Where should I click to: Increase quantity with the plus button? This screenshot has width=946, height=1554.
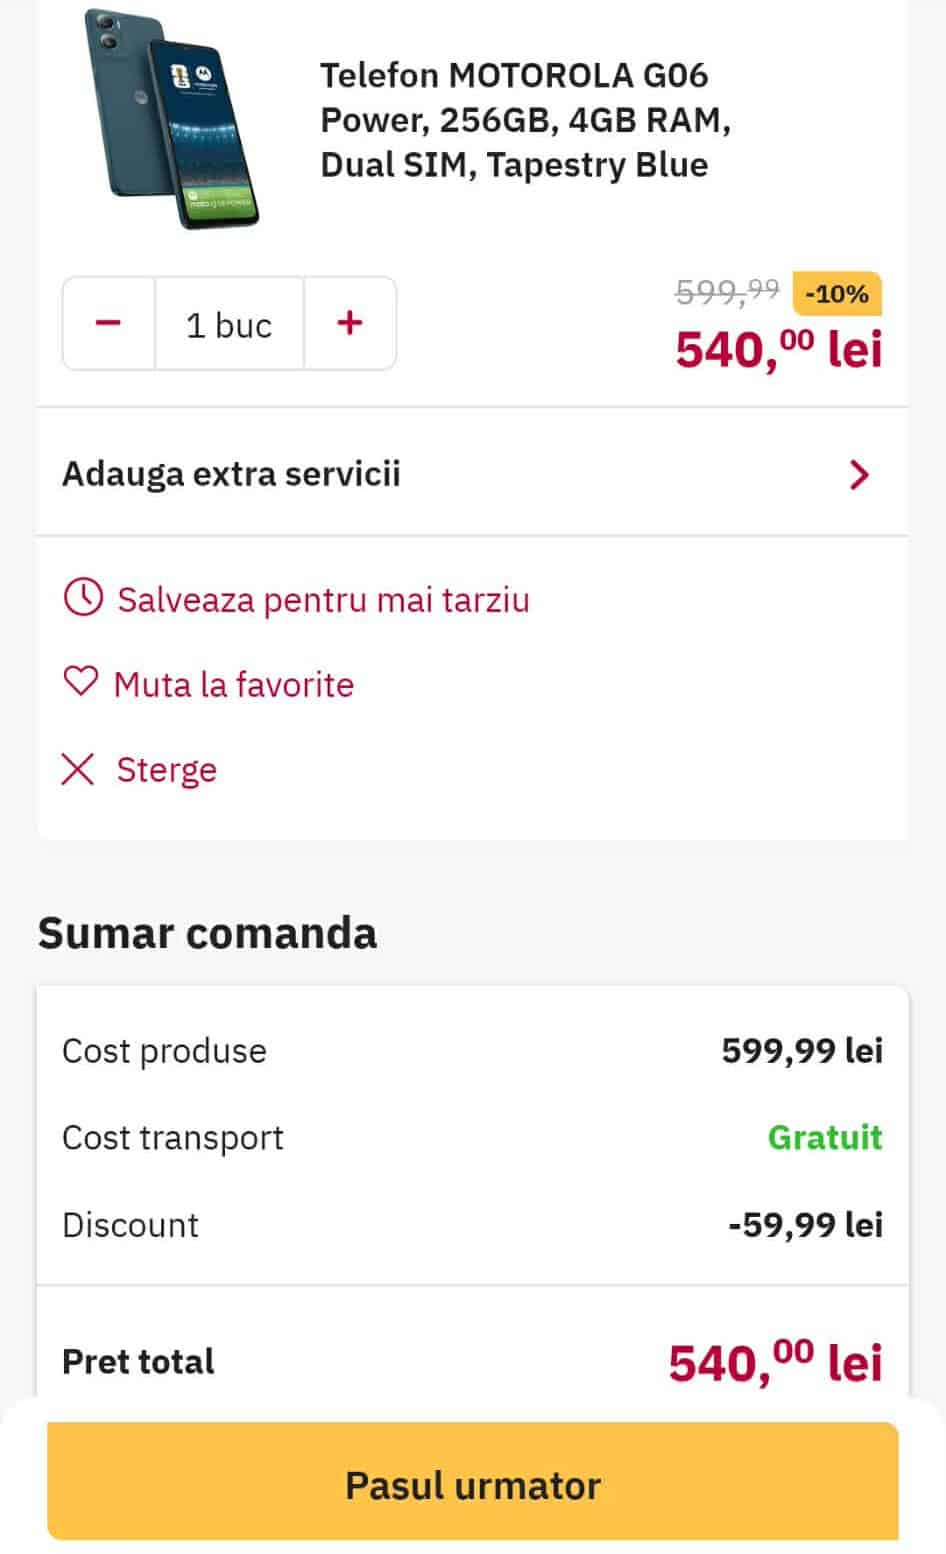pyautogui.click(x=350, y=323)
